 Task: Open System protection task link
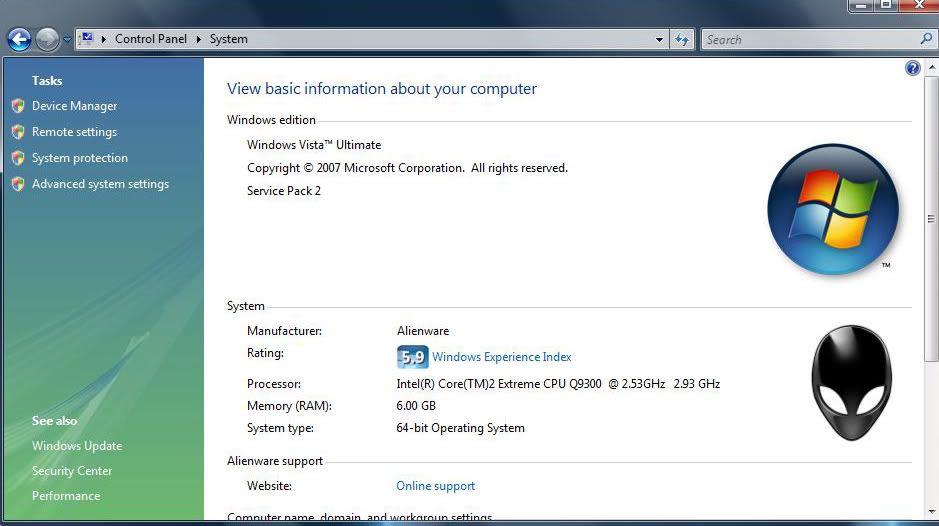click(80, 158)
